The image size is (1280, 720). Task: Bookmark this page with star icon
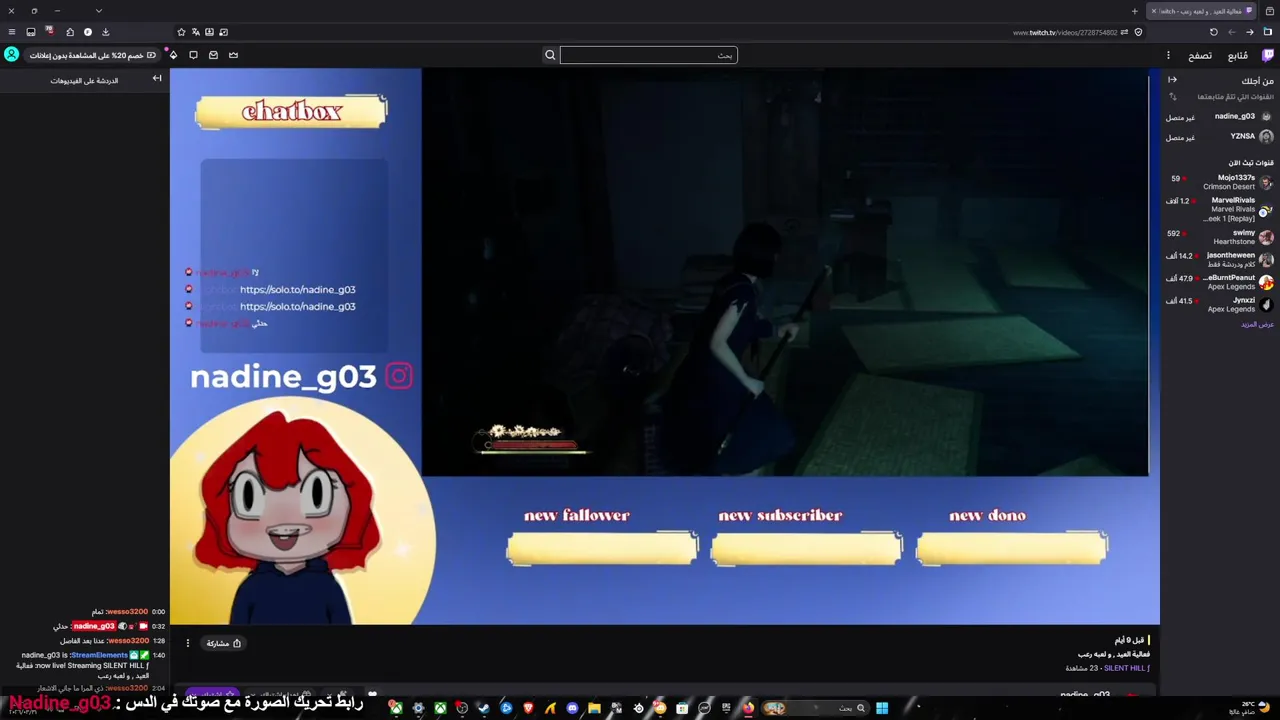click(x=181, y=32)
